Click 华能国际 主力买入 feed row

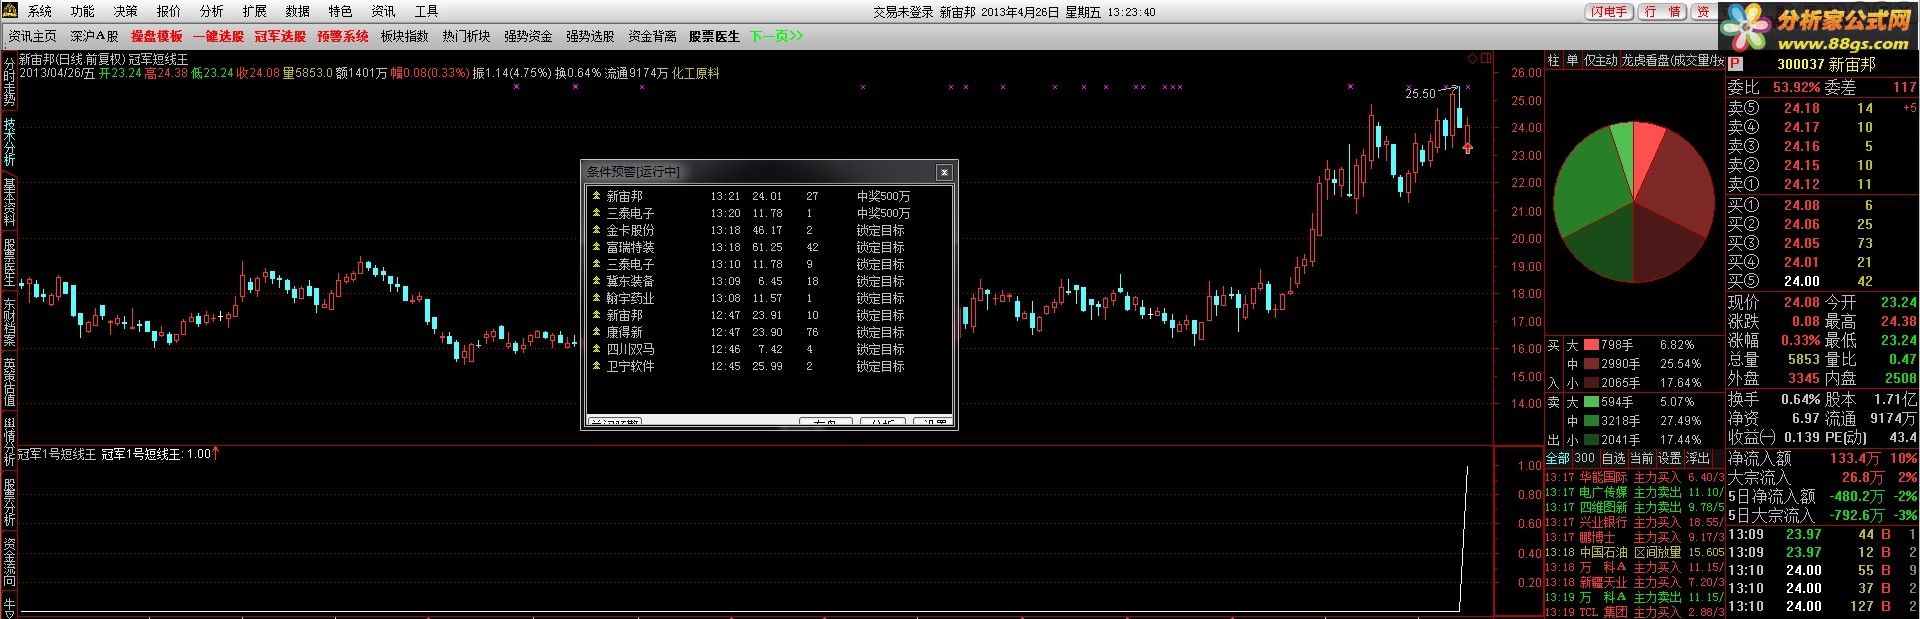click(x=1634, y=477)
